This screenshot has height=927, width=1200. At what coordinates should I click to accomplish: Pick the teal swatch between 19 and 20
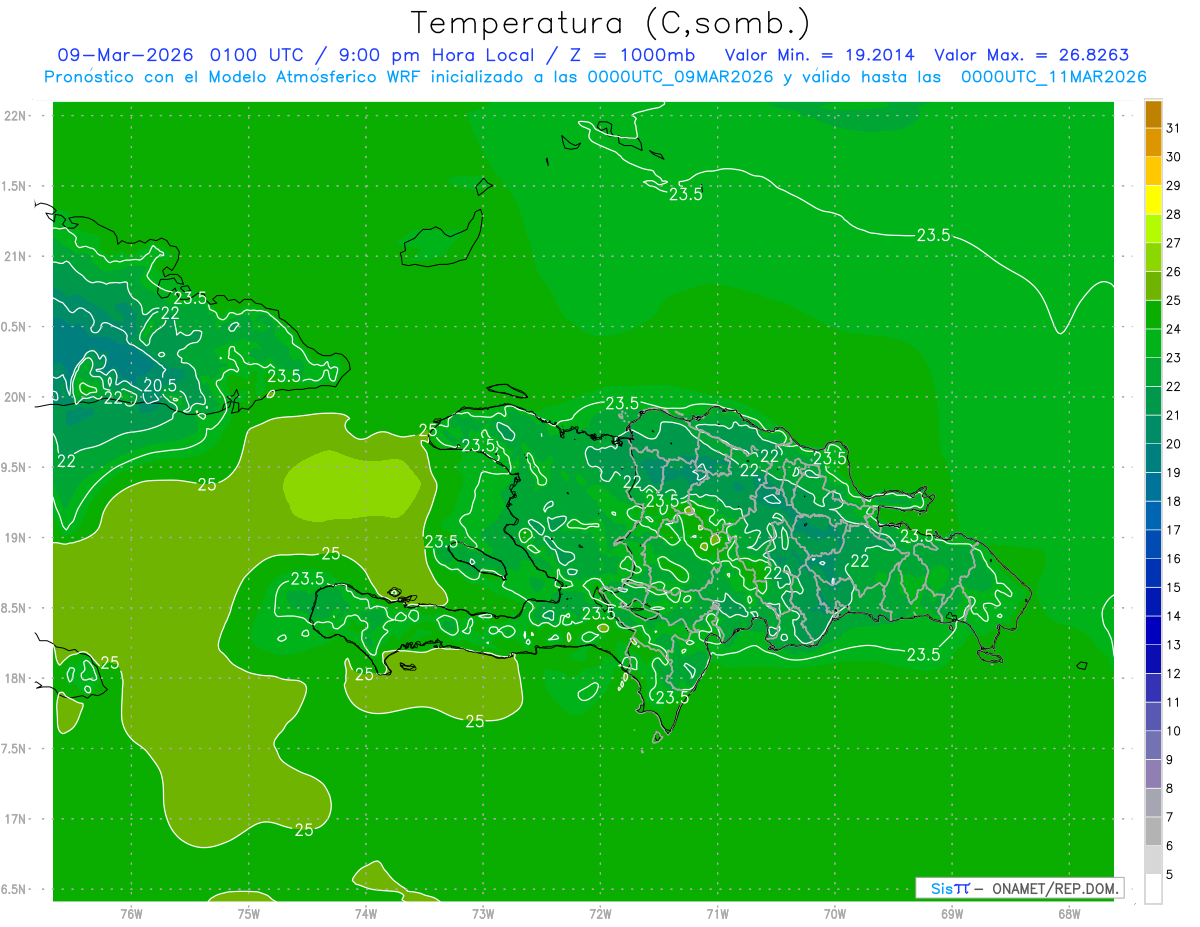tap(1153, 459)
